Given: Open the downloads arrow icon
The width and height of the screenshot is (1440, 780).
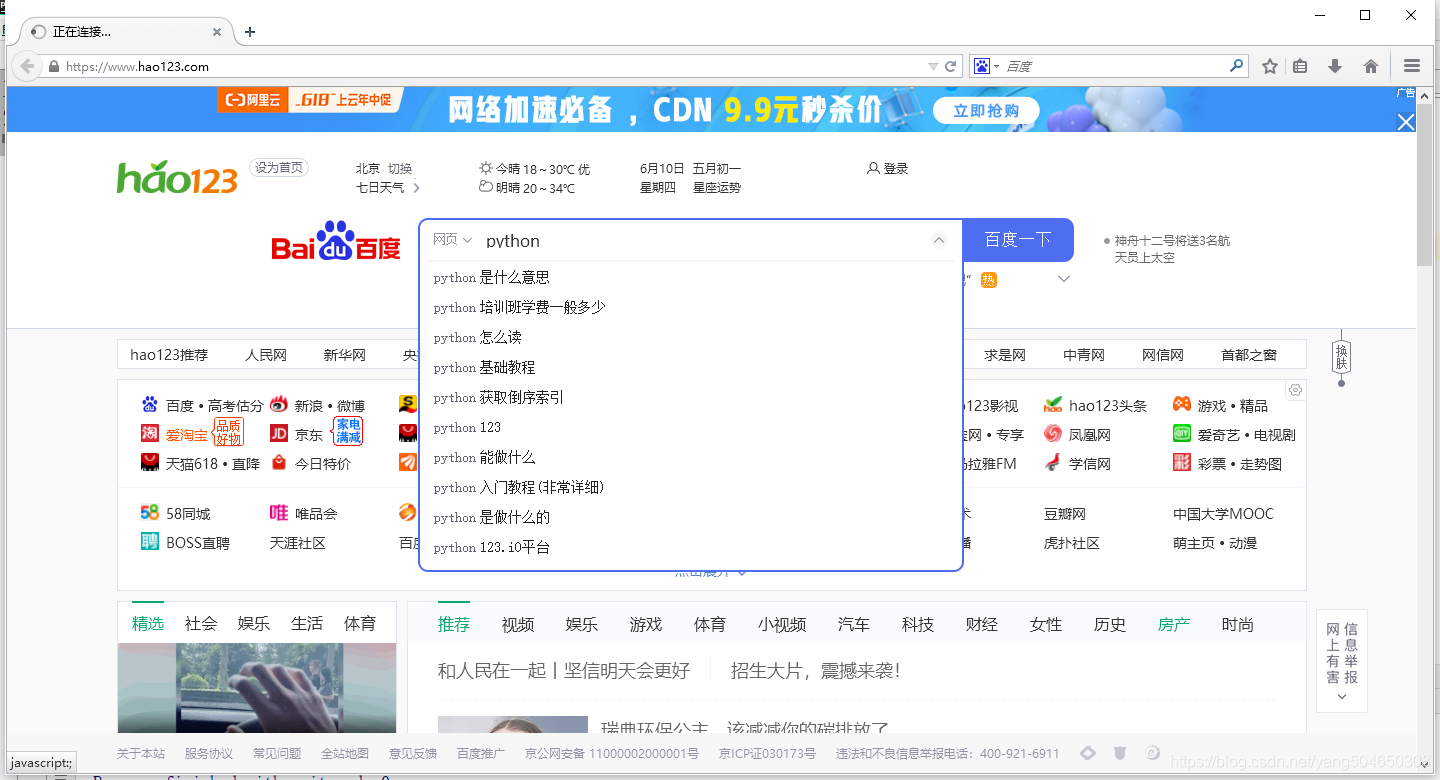Looking at the screenshot, I should coord(1335,66).
